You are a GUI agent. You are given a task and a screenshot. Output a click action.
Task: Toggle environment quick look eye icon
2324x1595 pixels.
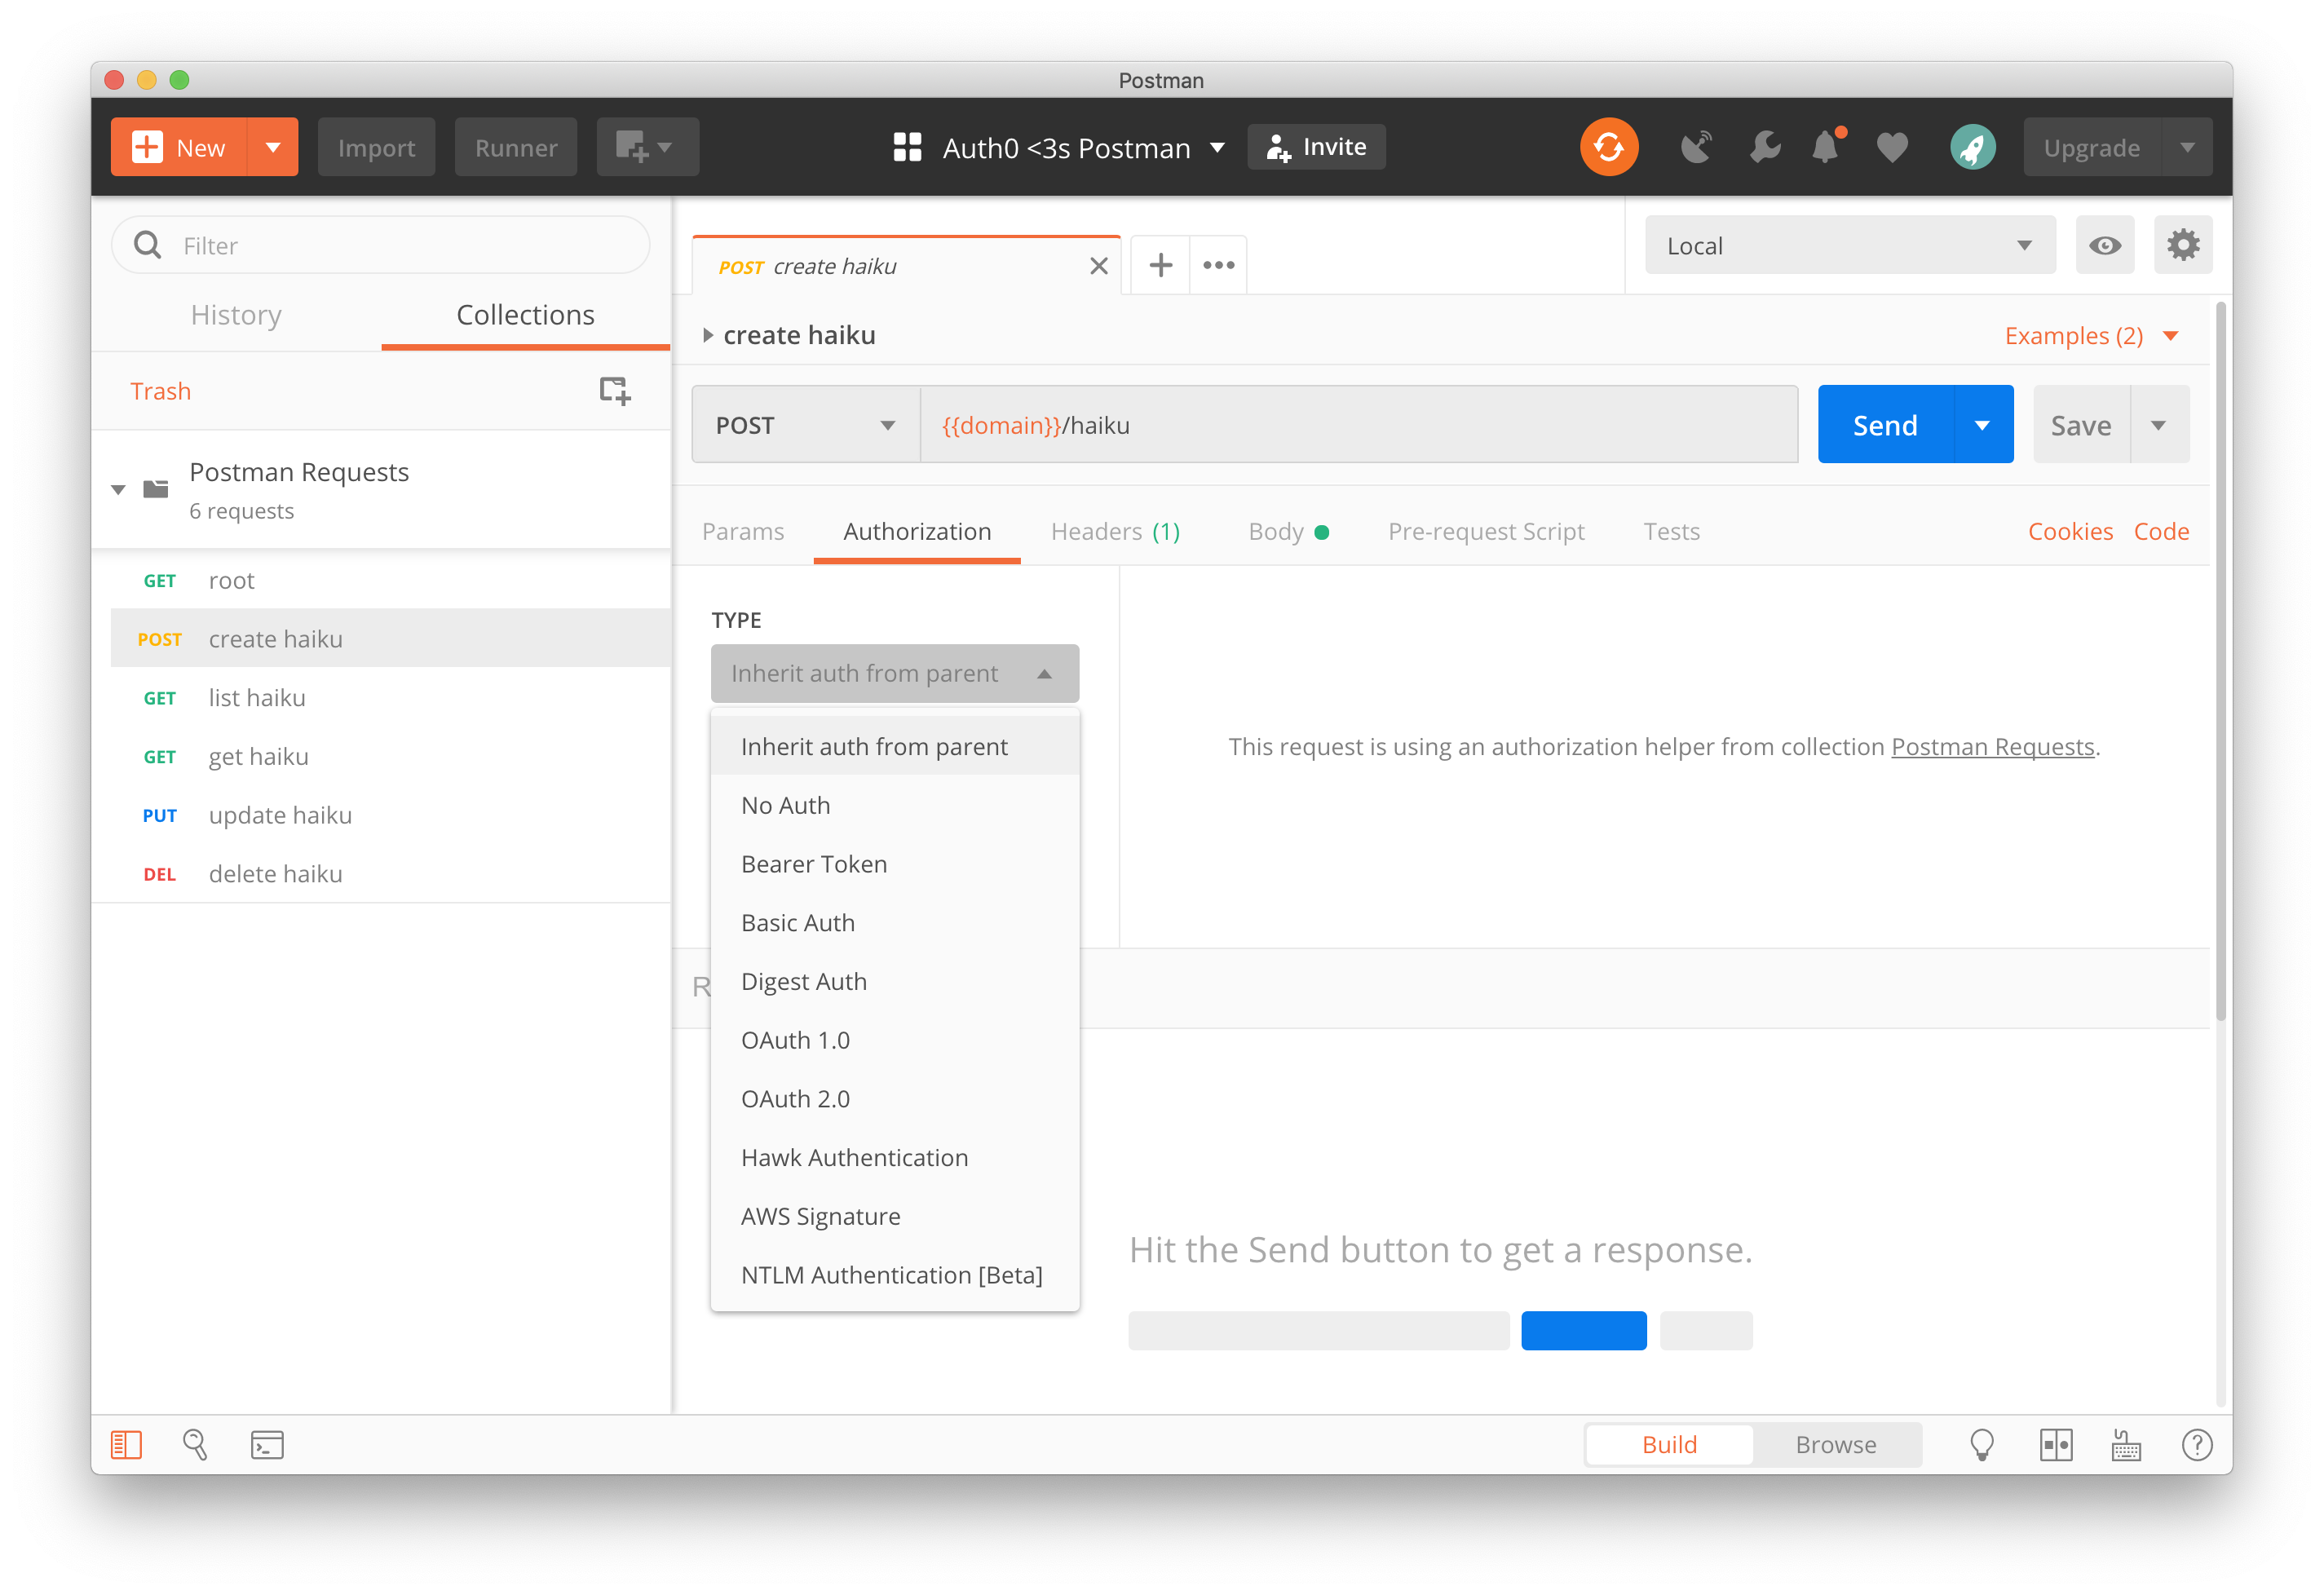point(2104,245)
